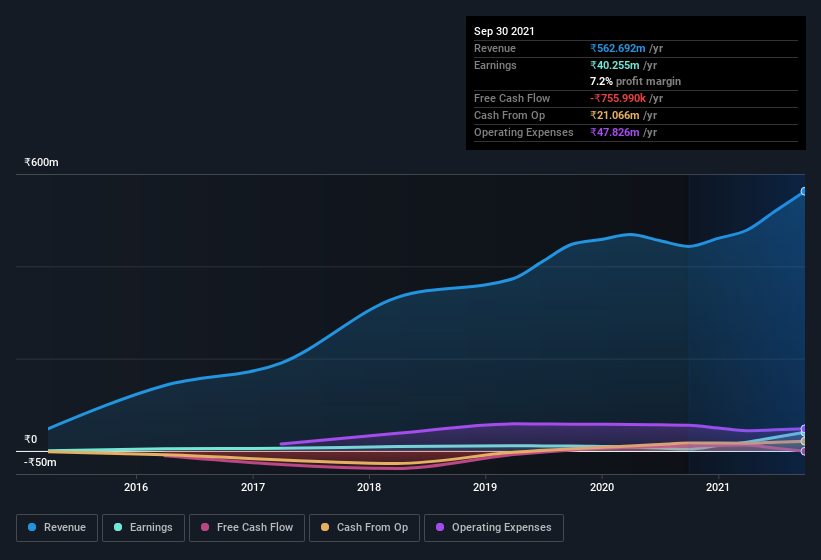The height and width of the screenshot is (560, 821).
Task: Click the ₹562.692m revenue value
Action: tap(618, 48)
